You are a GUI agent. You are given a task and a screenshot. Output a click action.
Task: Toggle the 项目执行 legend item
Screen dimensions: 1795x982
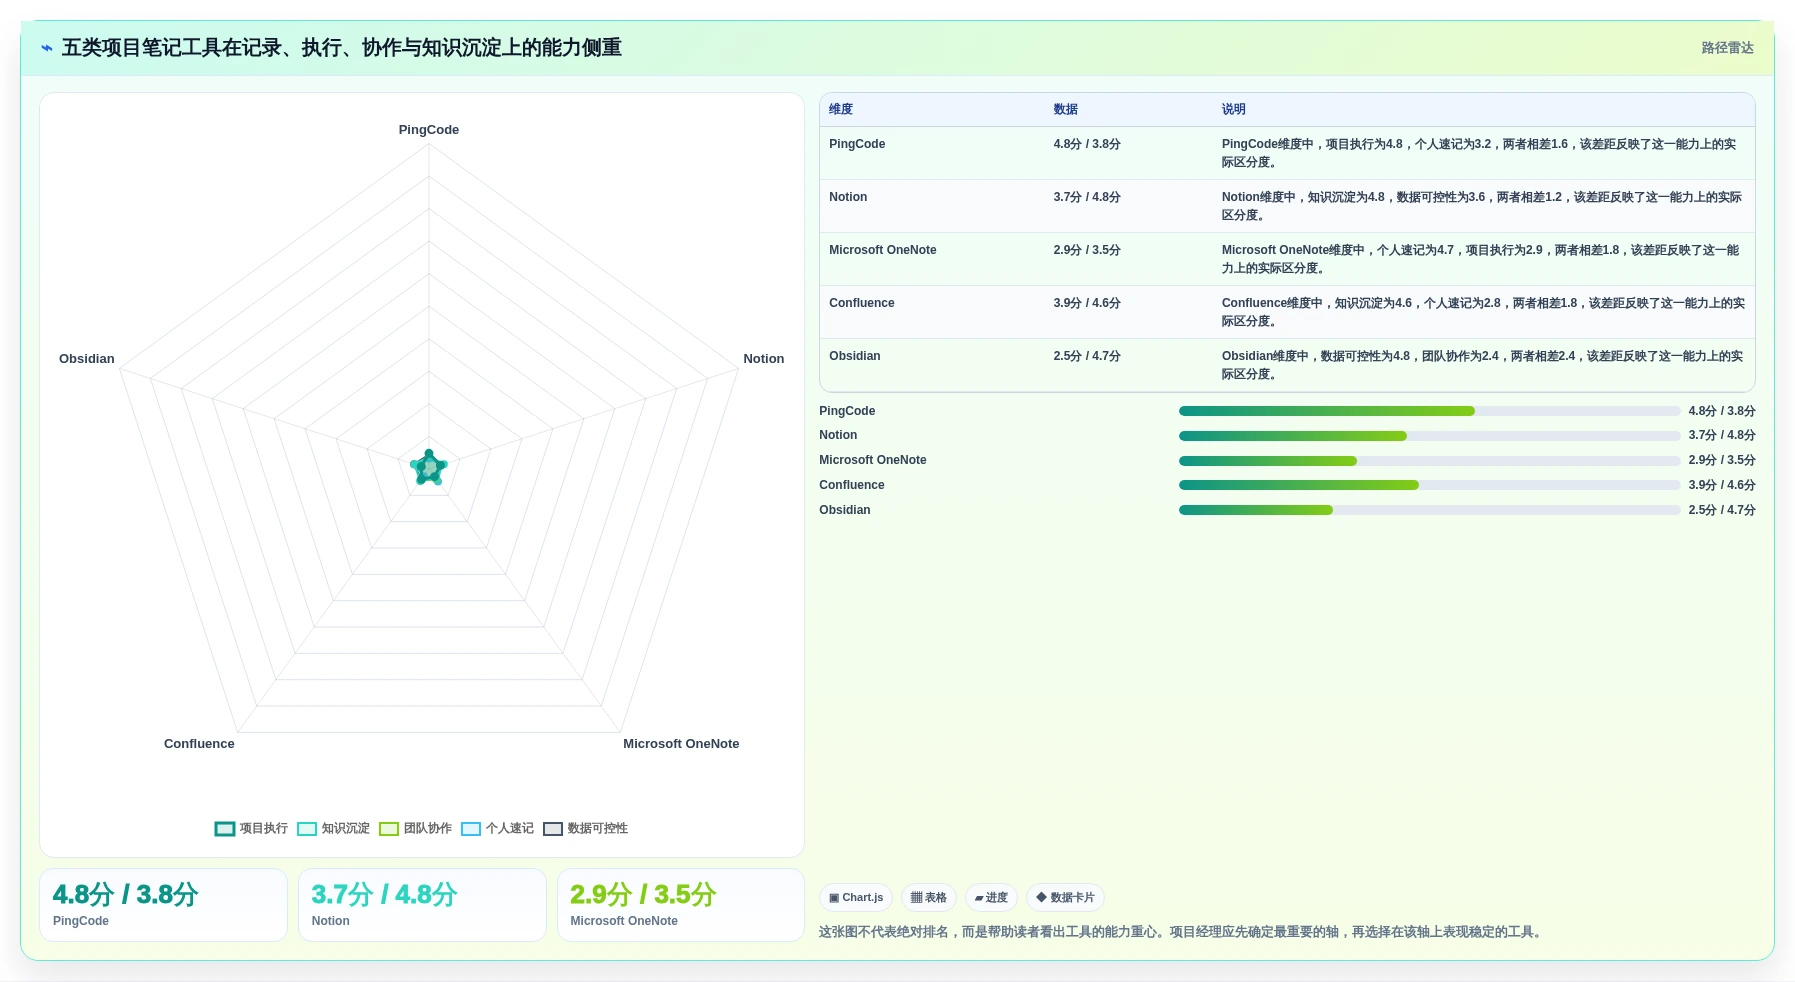[x=251, y=828]
